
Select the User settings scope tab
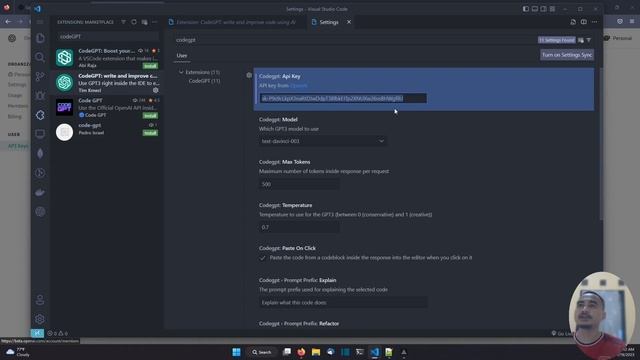coord(182,56)
